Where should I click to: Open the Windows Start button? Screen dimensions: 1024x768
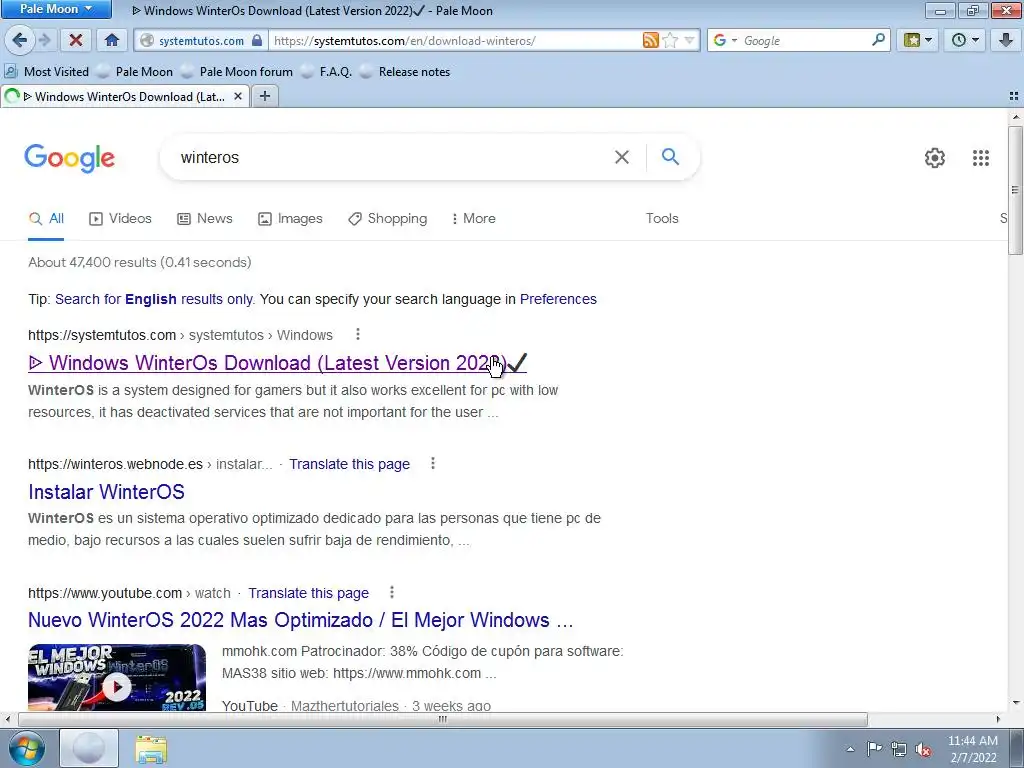[x=27, y=748]
